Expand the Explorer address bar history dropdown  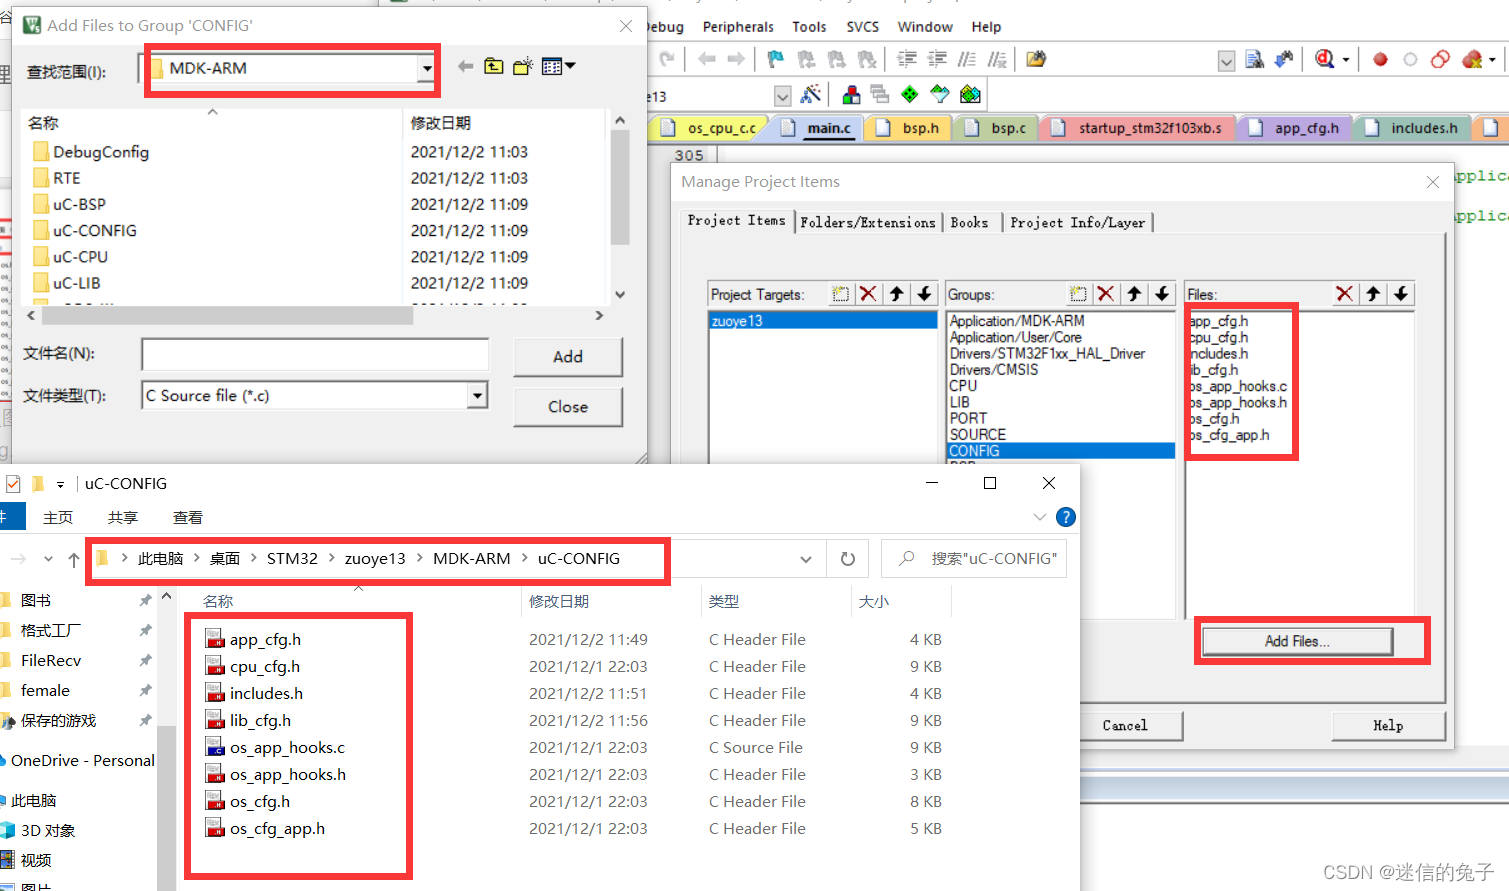click(806, 559)
